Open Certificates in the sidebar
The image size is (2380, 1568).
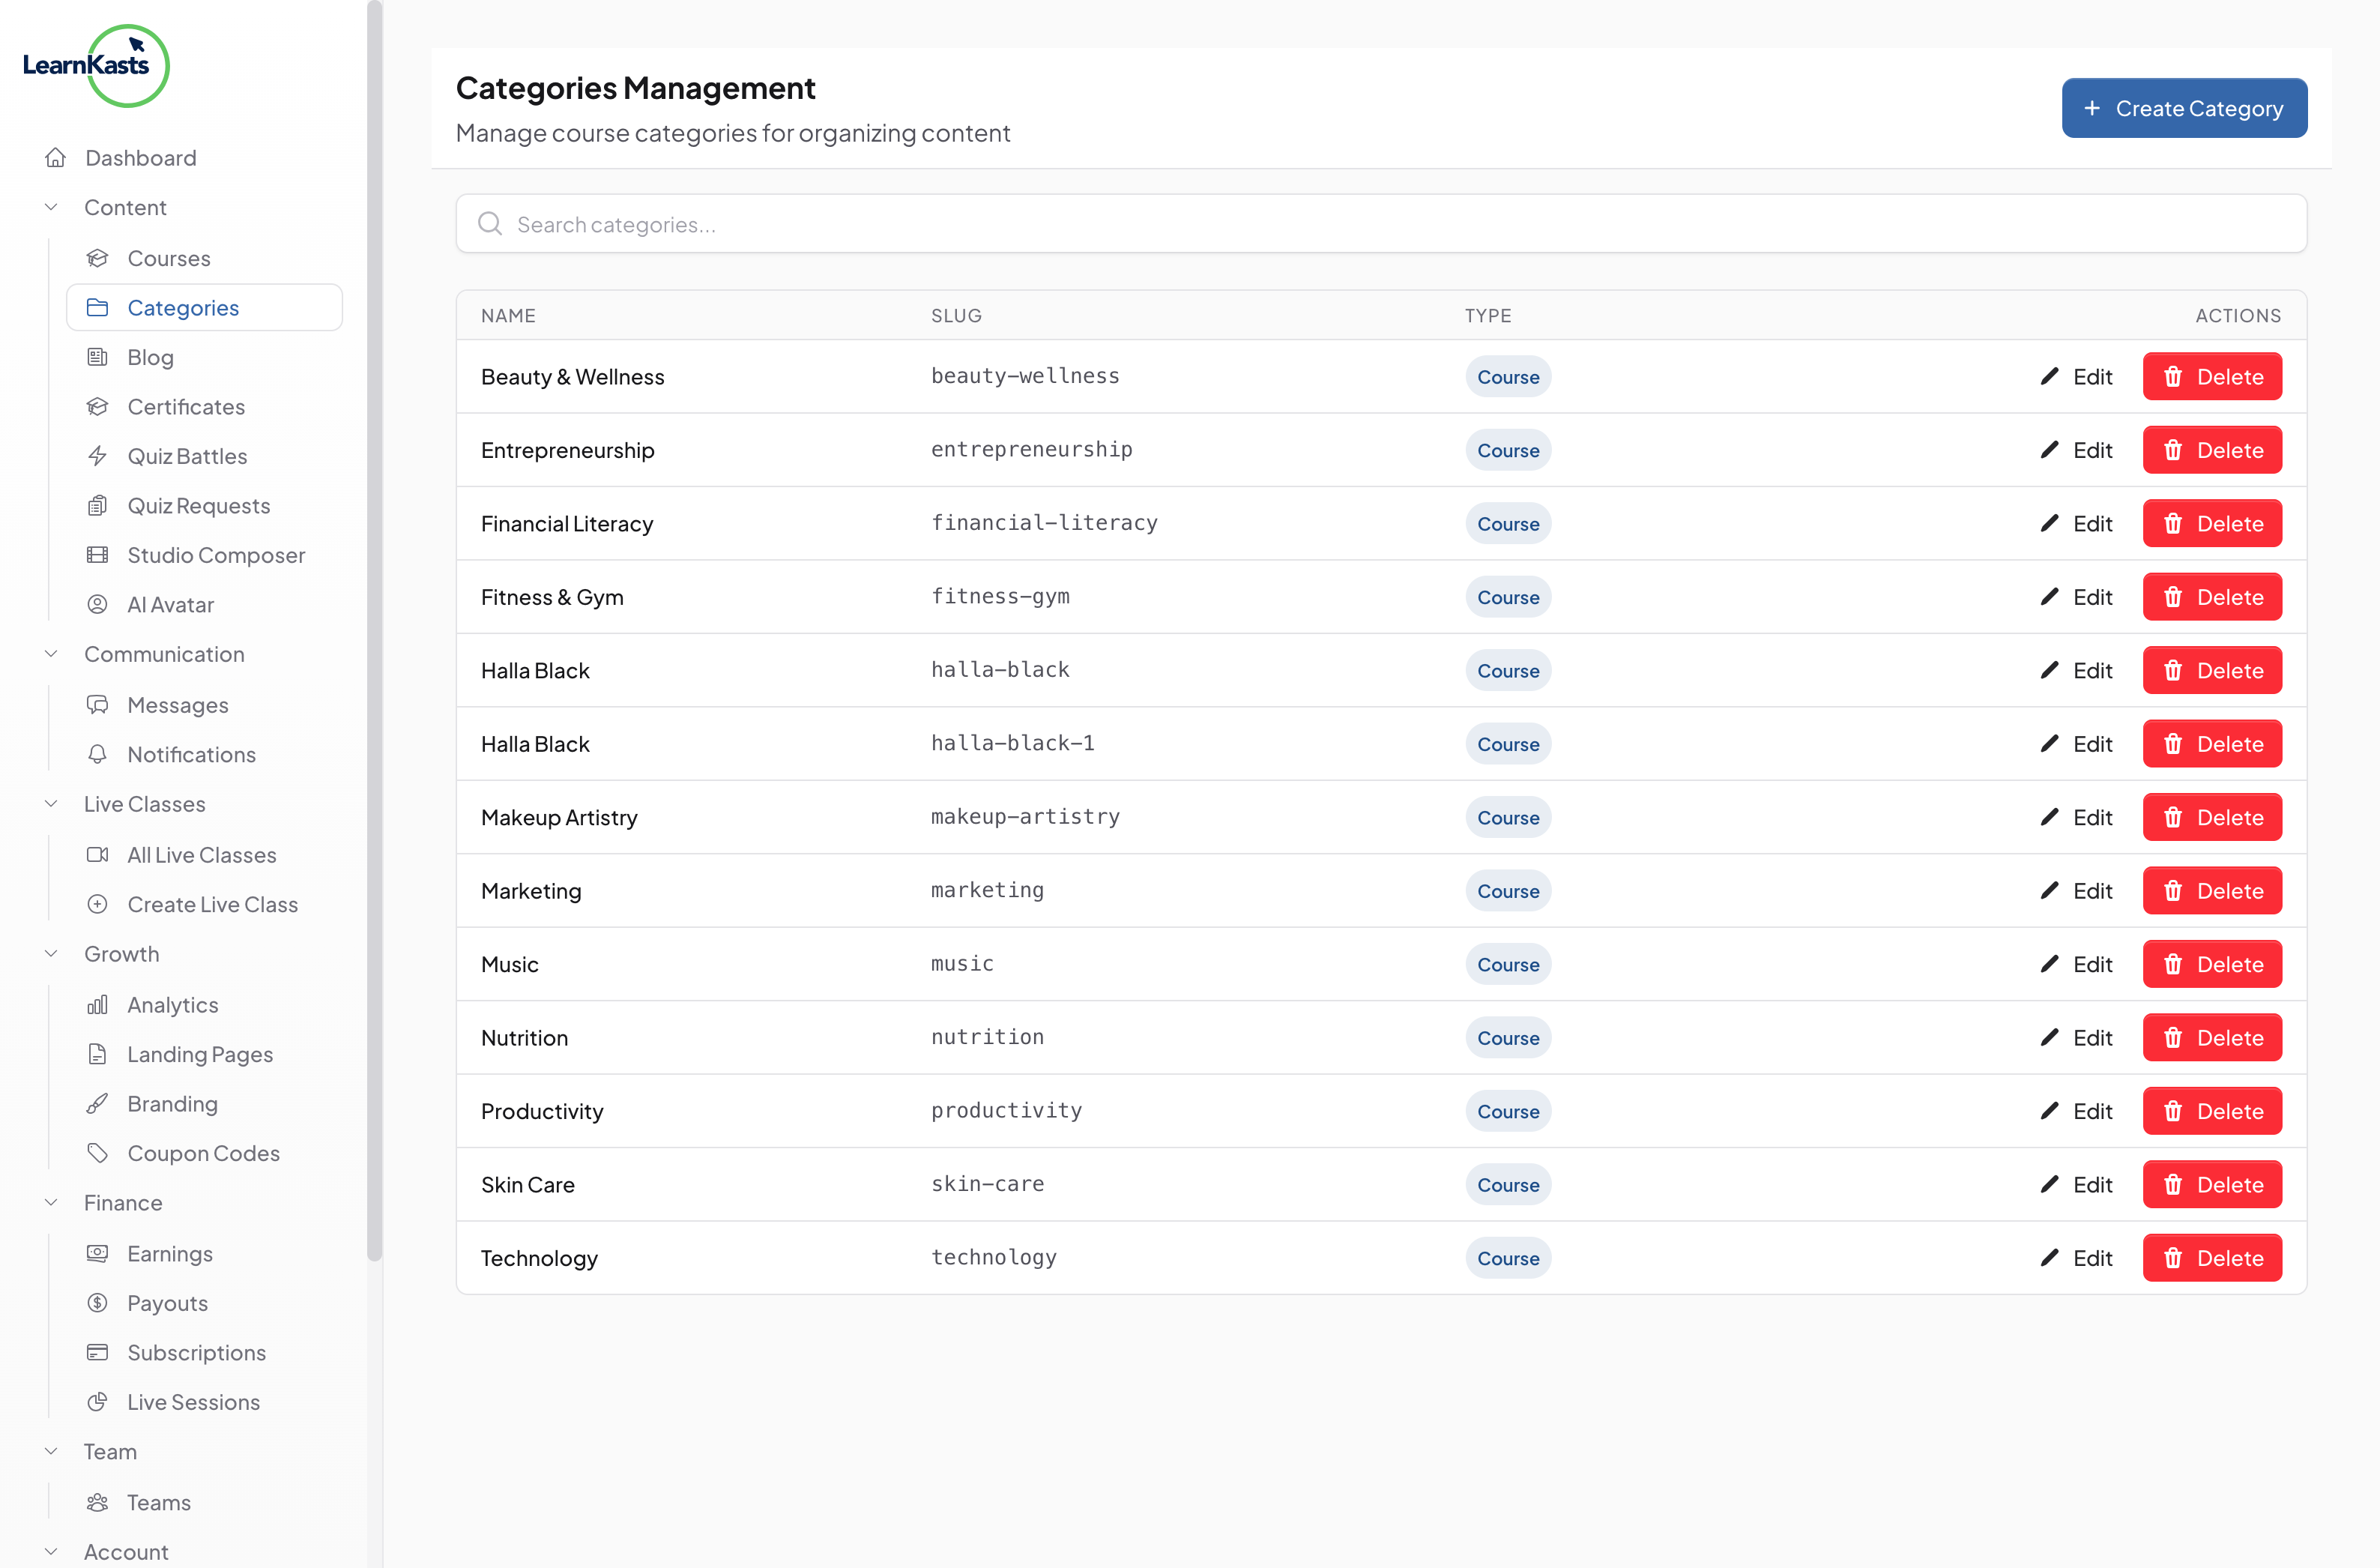[x=204, y=407]
